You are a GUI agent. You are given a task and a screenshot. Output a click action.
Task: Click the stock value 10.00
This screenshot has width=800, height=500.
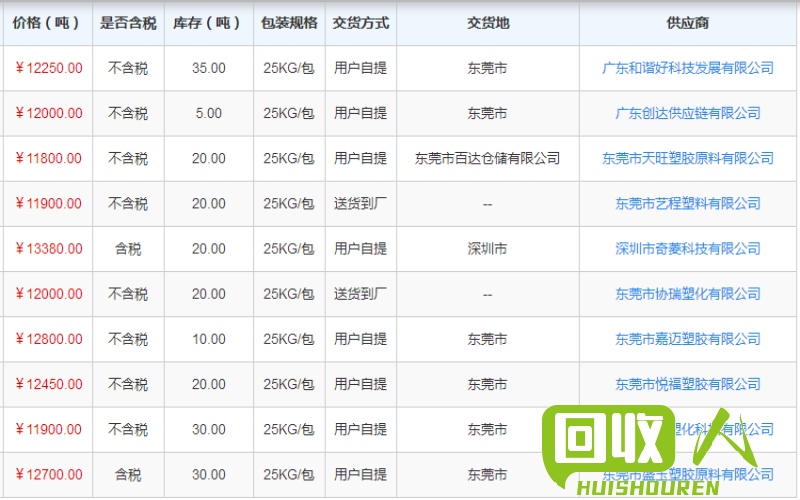pyautogui.click(x=209, y=339)
